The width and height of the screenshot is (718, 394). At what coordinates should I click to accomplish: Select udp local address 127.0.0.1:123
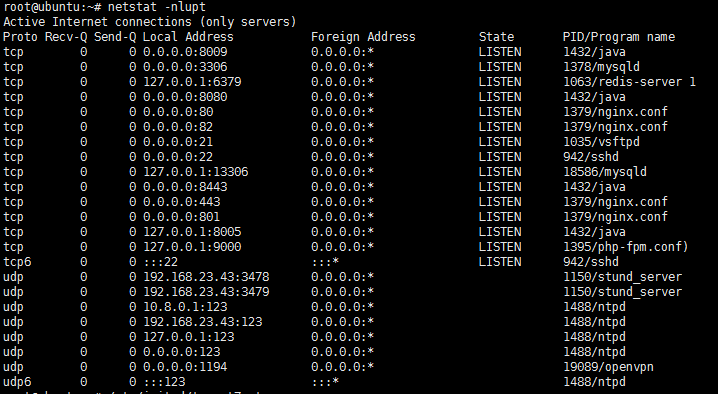(x=189, y=337)
